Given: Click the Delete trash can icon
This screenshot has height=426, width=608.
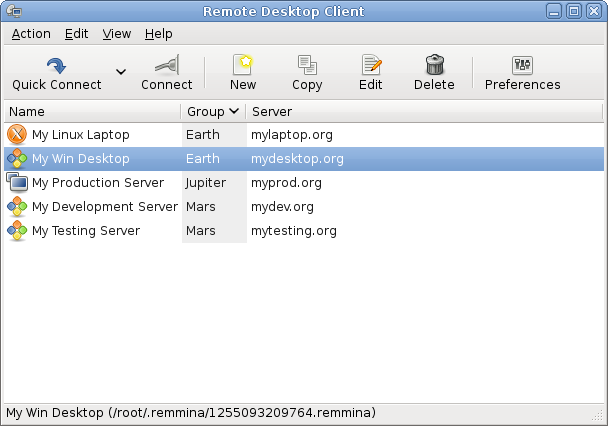Looking at the screenshot, I should tap(434, 66).
